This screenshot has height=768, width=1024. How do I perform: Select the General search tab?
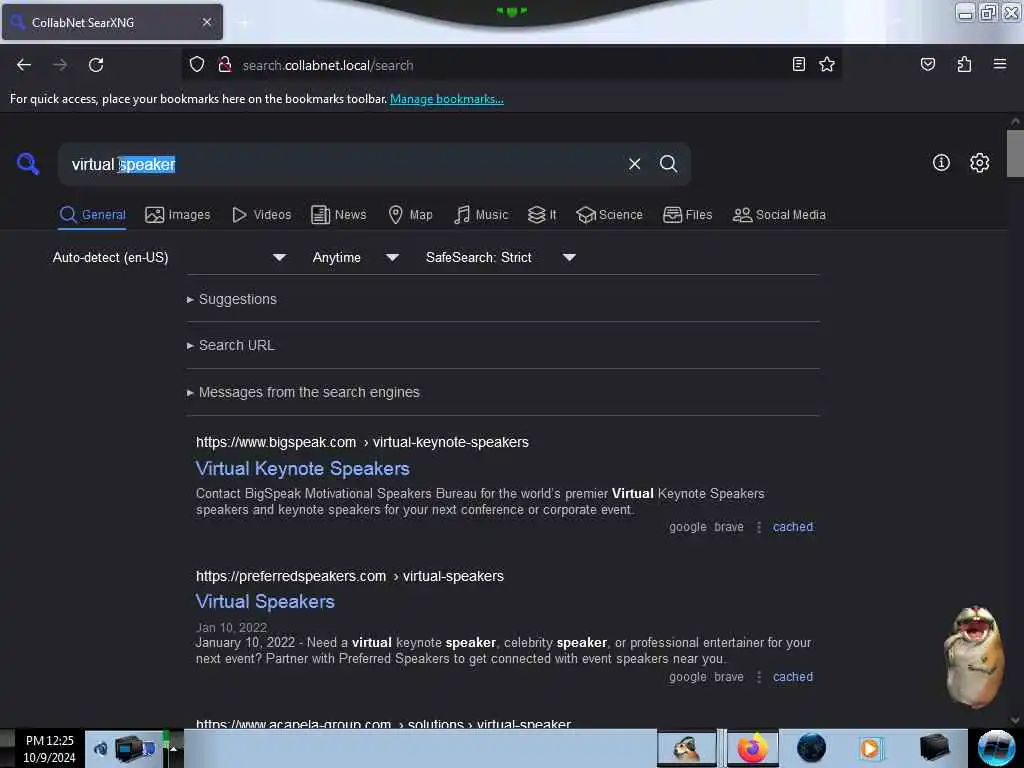click(x=92, y=215)
